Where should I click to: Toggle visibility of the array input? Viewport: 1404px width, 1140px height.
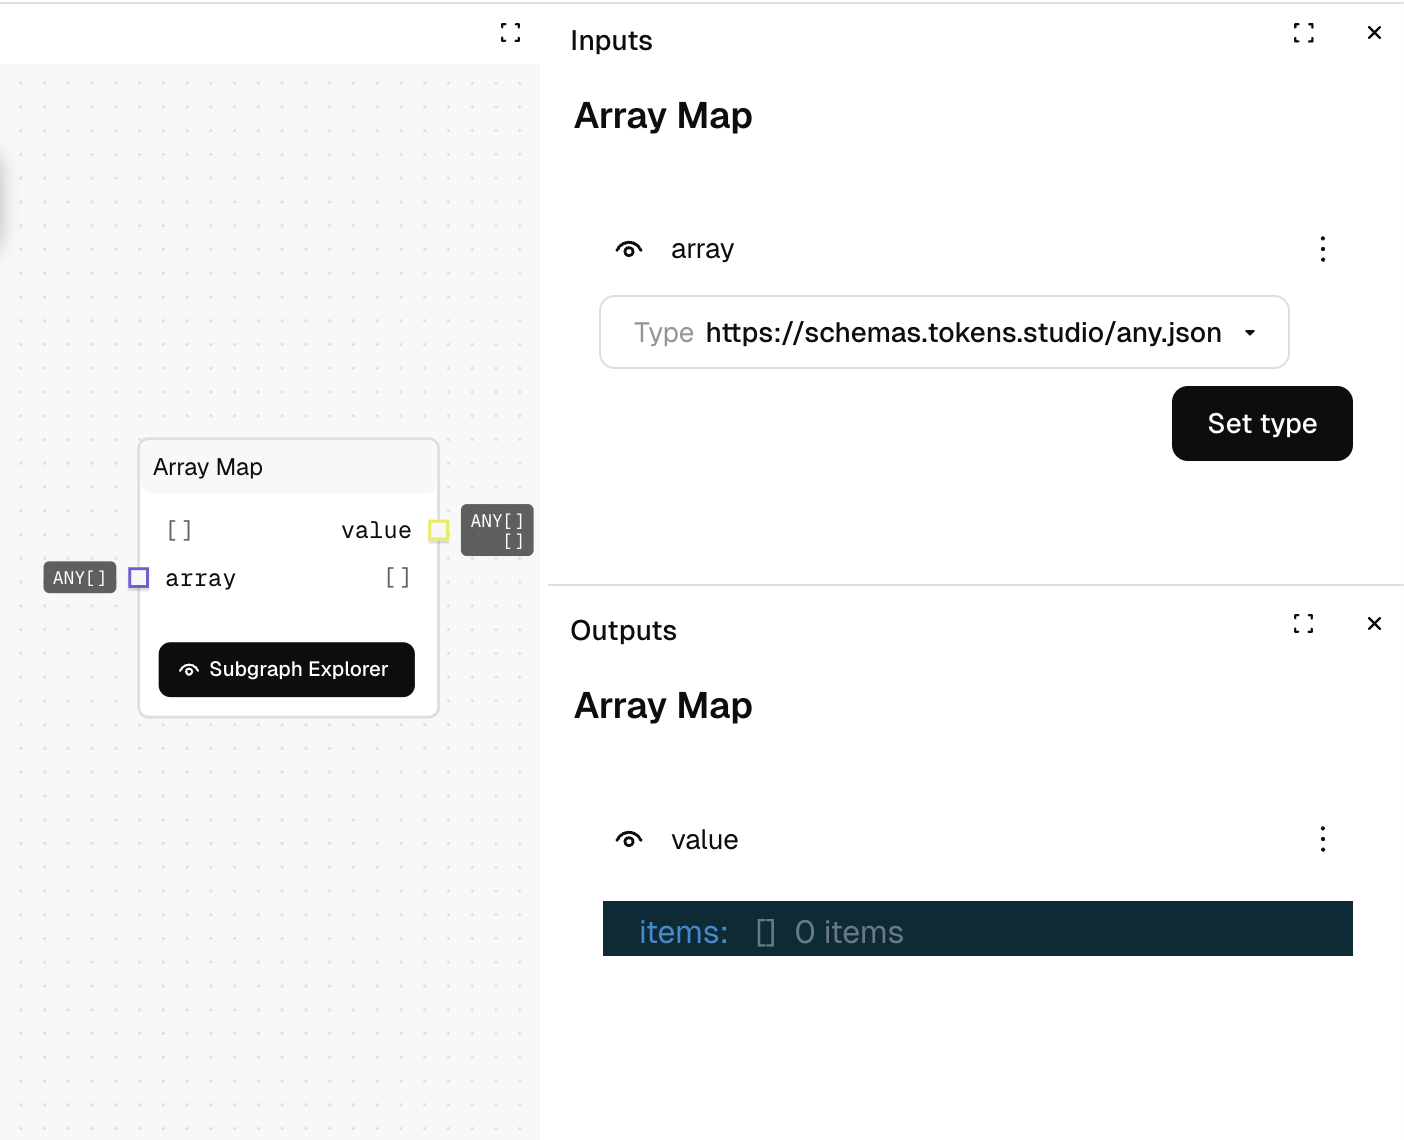pos(629,249)
